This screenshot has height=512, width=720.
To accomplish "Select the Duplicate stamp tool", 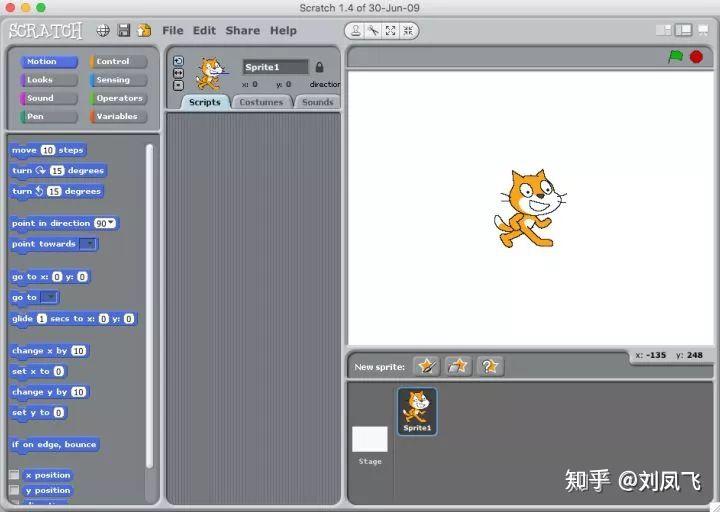I will (x=355, y=31).
